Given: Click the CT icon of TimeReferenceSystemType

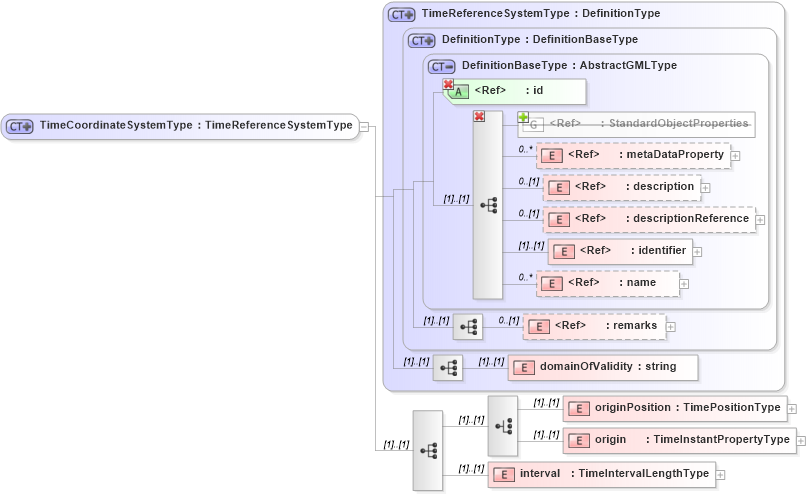Looking at the screenshot, I should tap(401, 14).
